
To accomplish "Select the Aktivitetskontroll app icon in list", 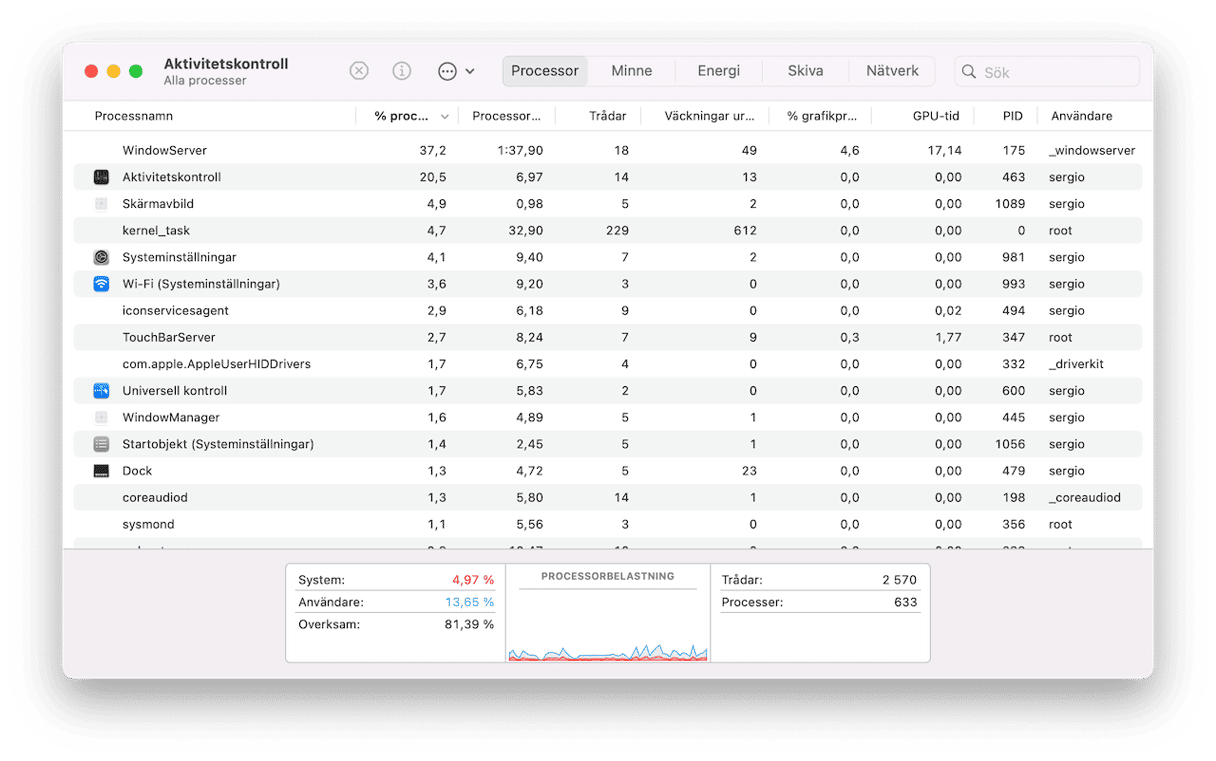I will click(101, 177).
